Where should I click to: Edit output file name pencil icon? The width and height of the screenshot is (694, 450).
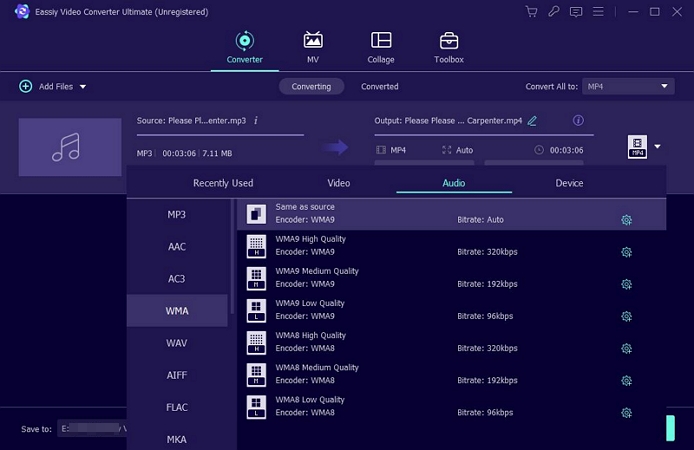click(x=532, y=121)
